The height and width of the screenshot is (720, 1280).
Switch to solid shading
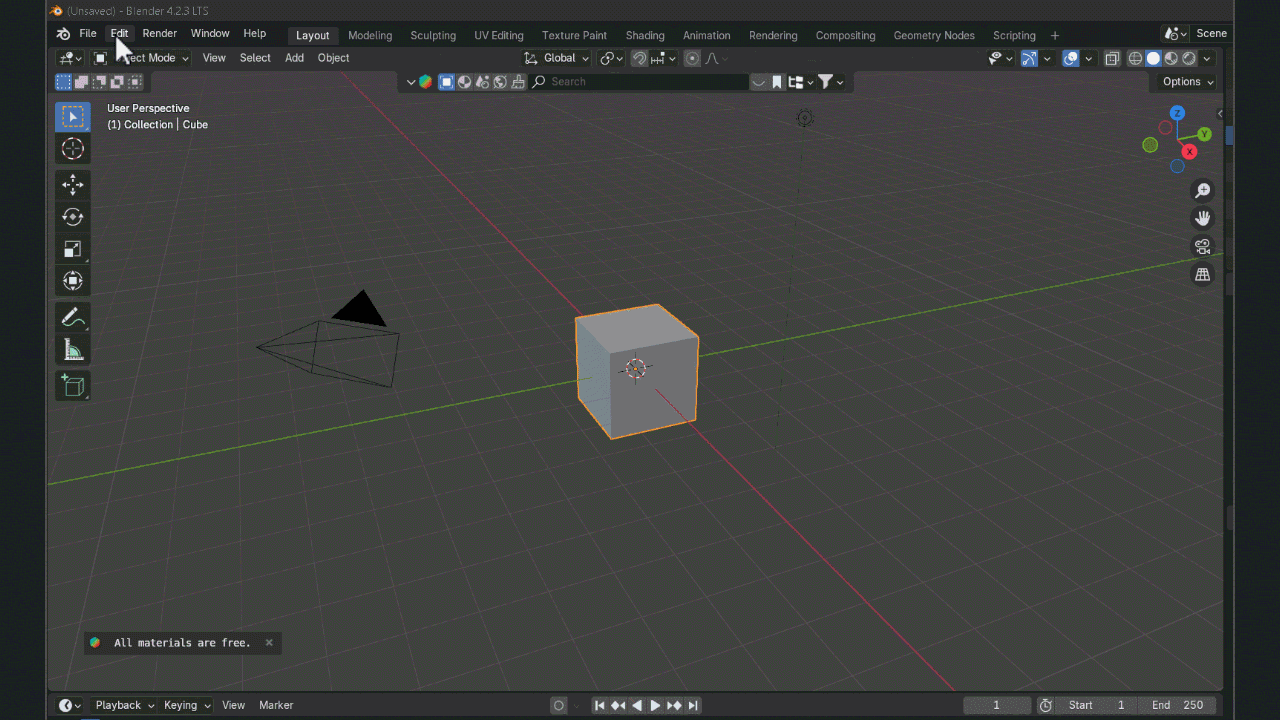[1153, 58]
